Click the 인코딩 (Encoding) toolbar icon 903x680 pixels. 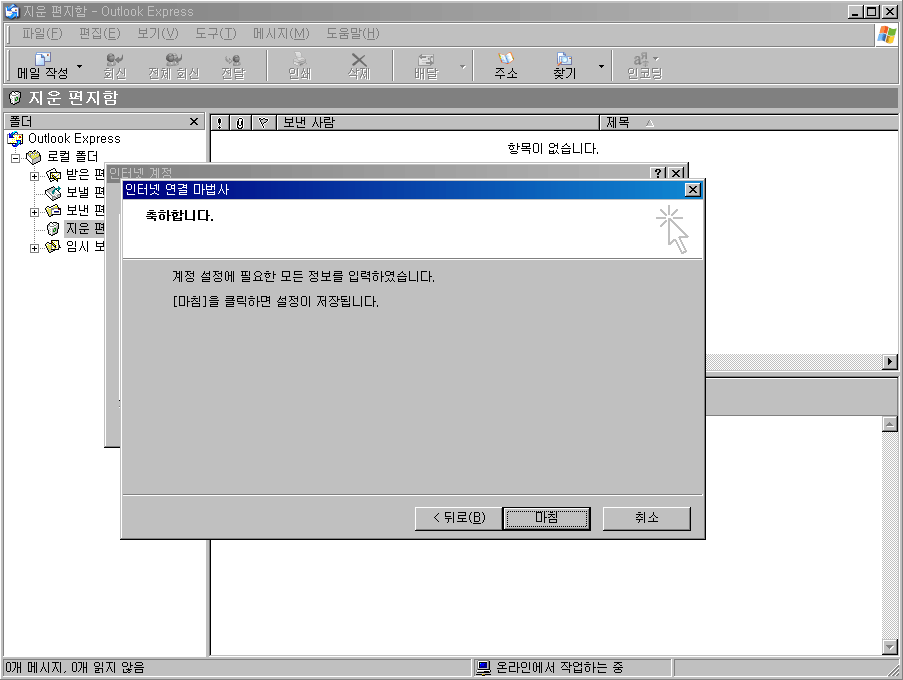(644, 66)
